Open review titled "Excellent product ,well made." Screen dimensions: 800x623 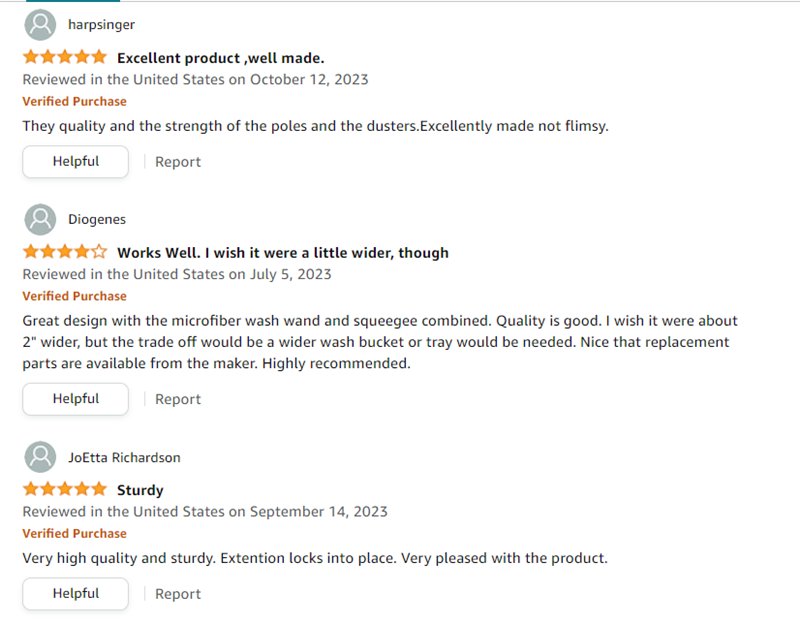220,57
